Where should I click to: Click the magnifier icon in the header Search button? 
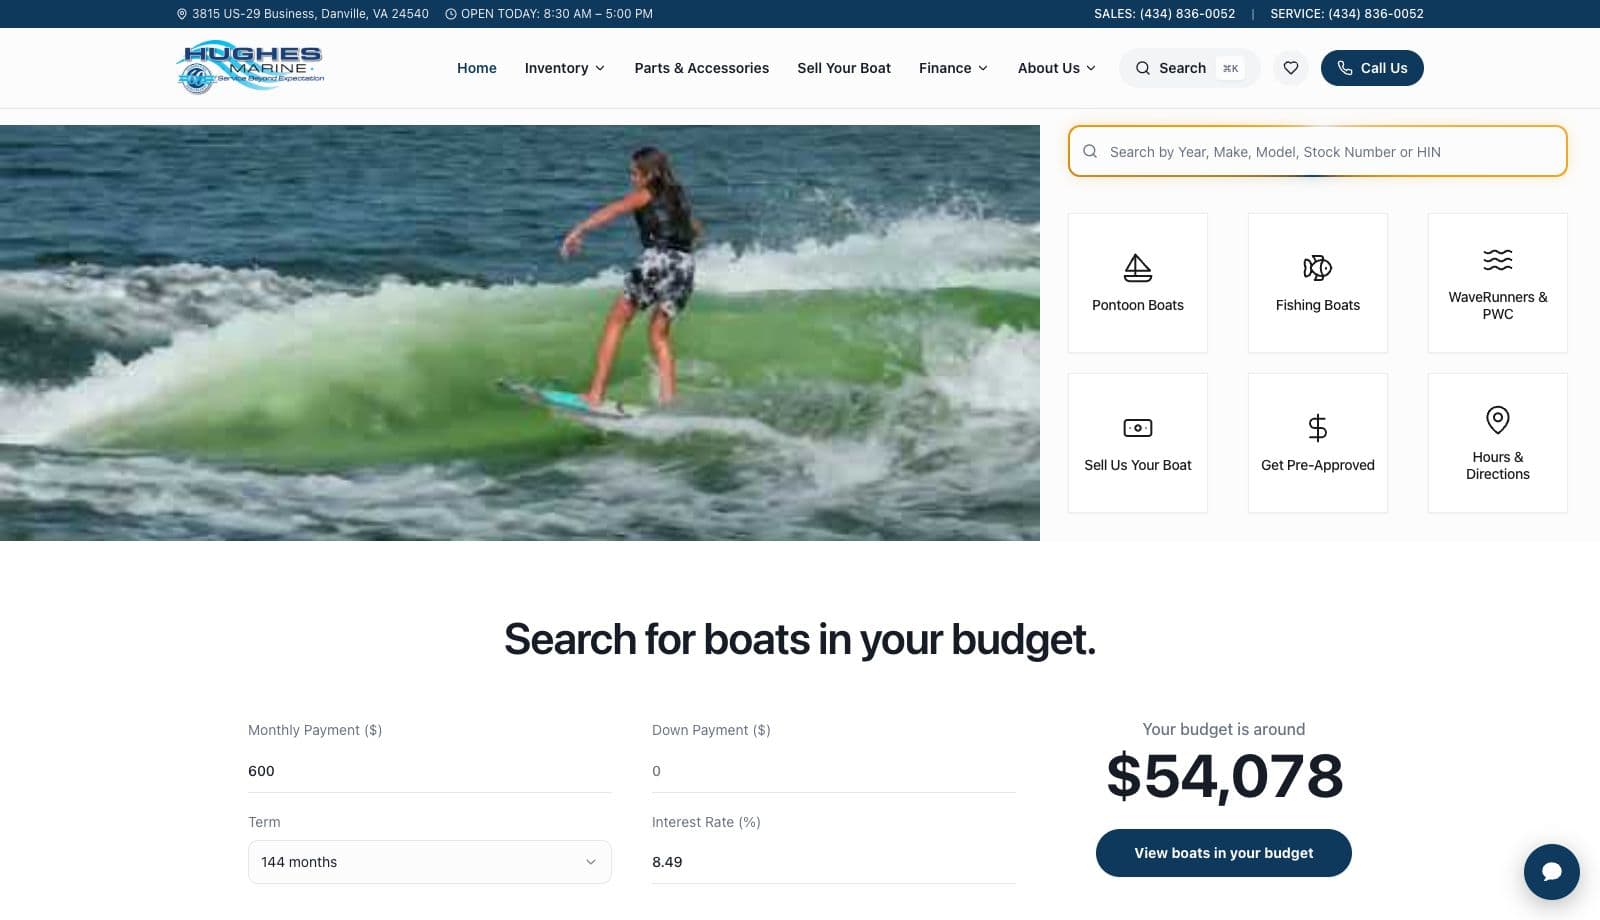pyautogui.click(x=1142, y=68)
